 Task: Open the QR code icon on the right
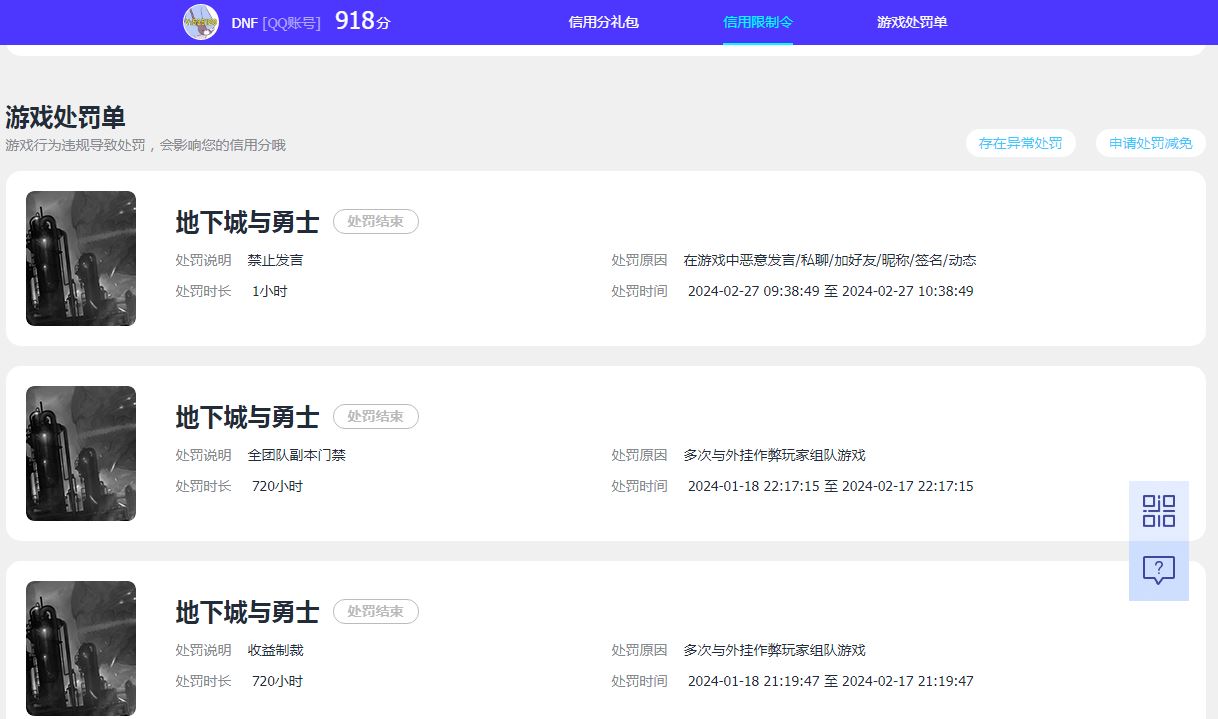click(x=1157, y=510)
